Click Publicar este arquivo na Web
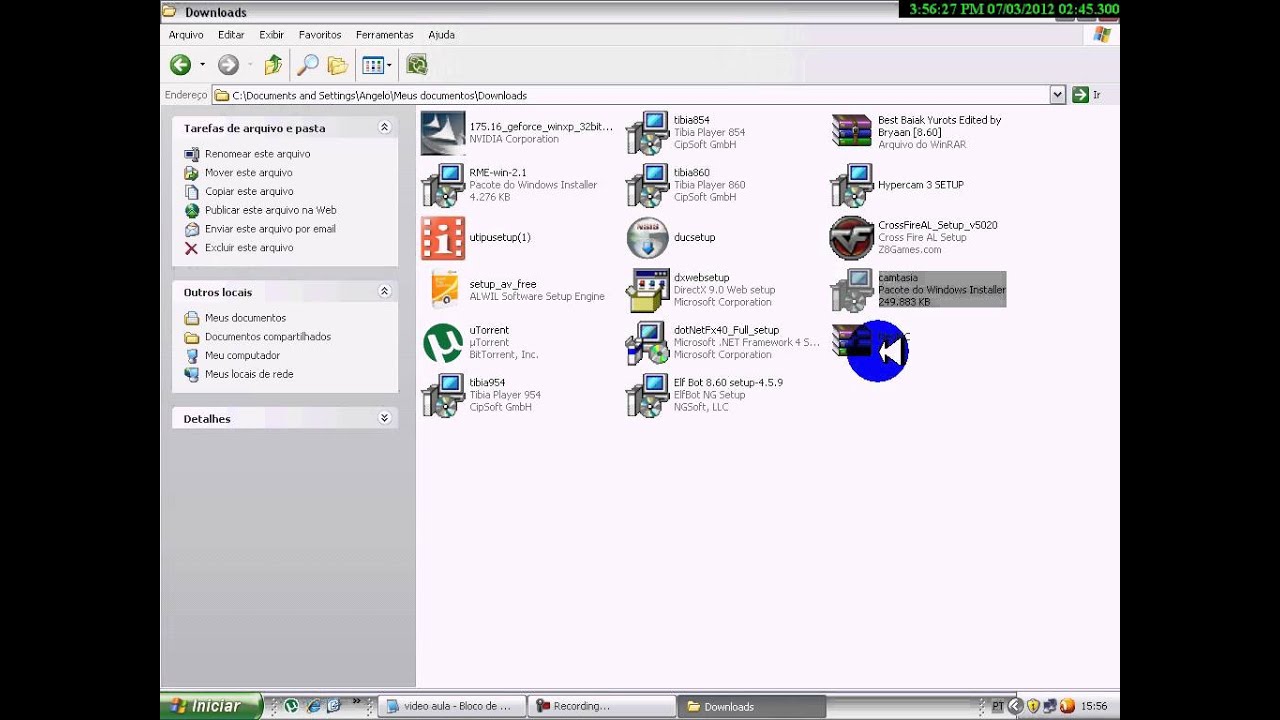The height and width of the screenshot is (720, 1280). click(270, 211)
